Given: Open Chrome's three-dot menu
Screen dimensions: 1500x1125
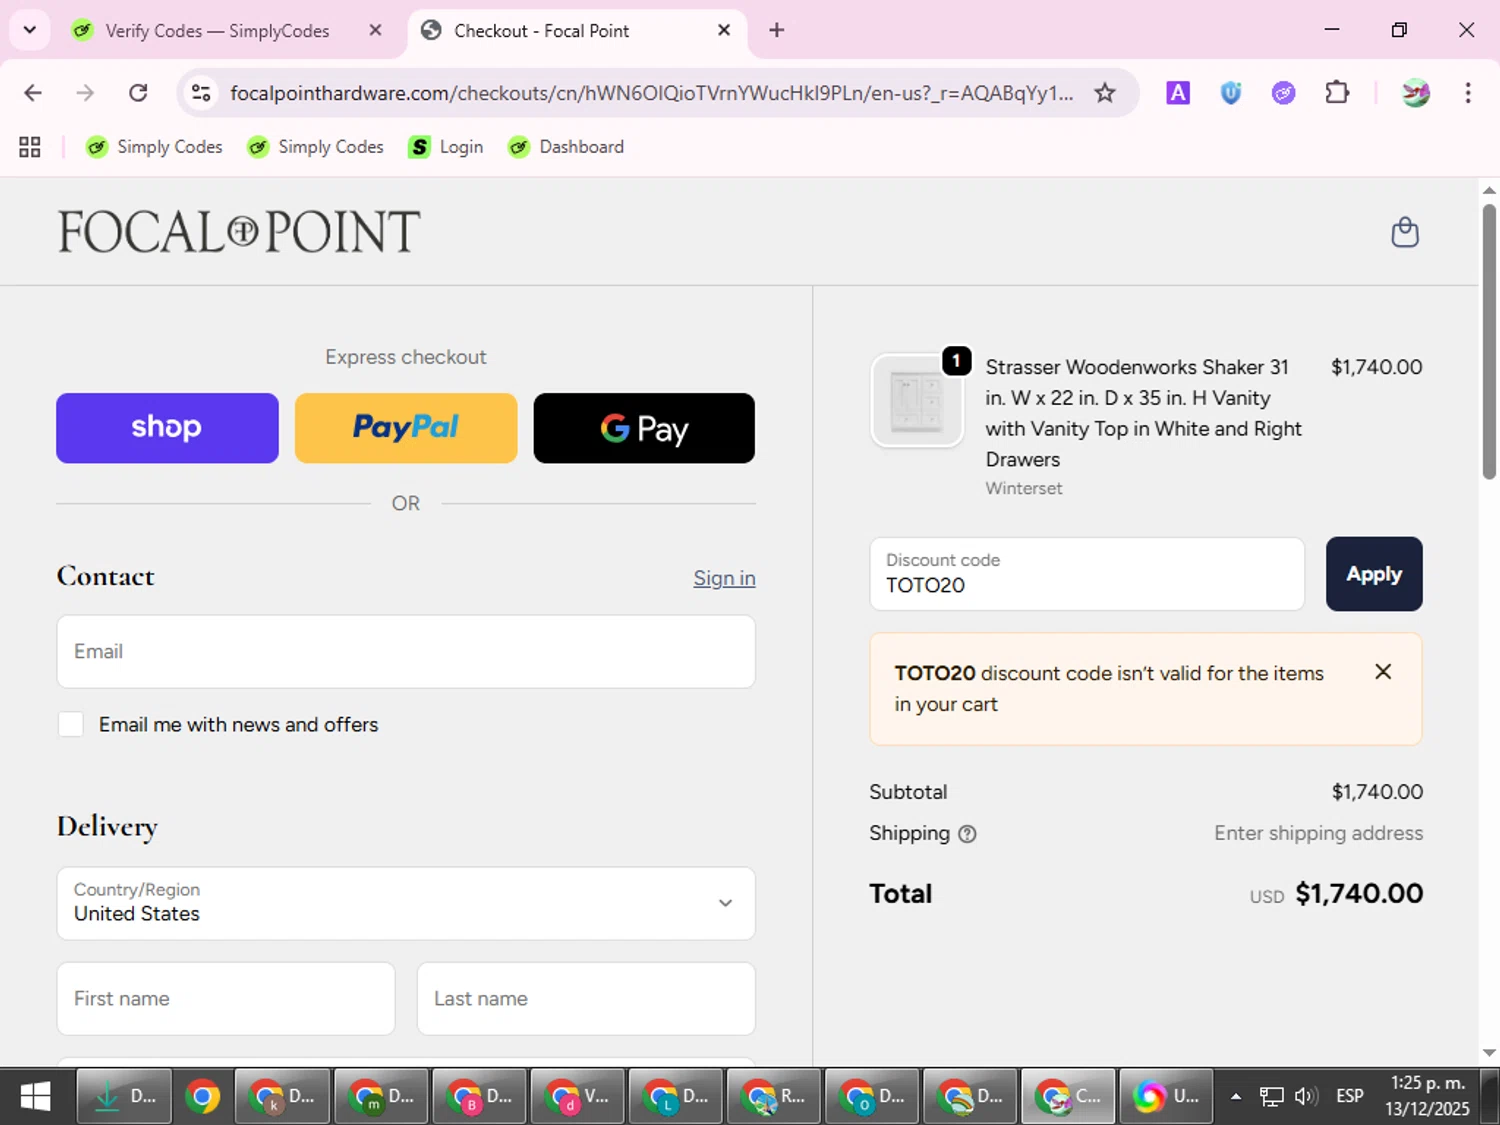Looking at the screenshot, I should point(1468,93).
